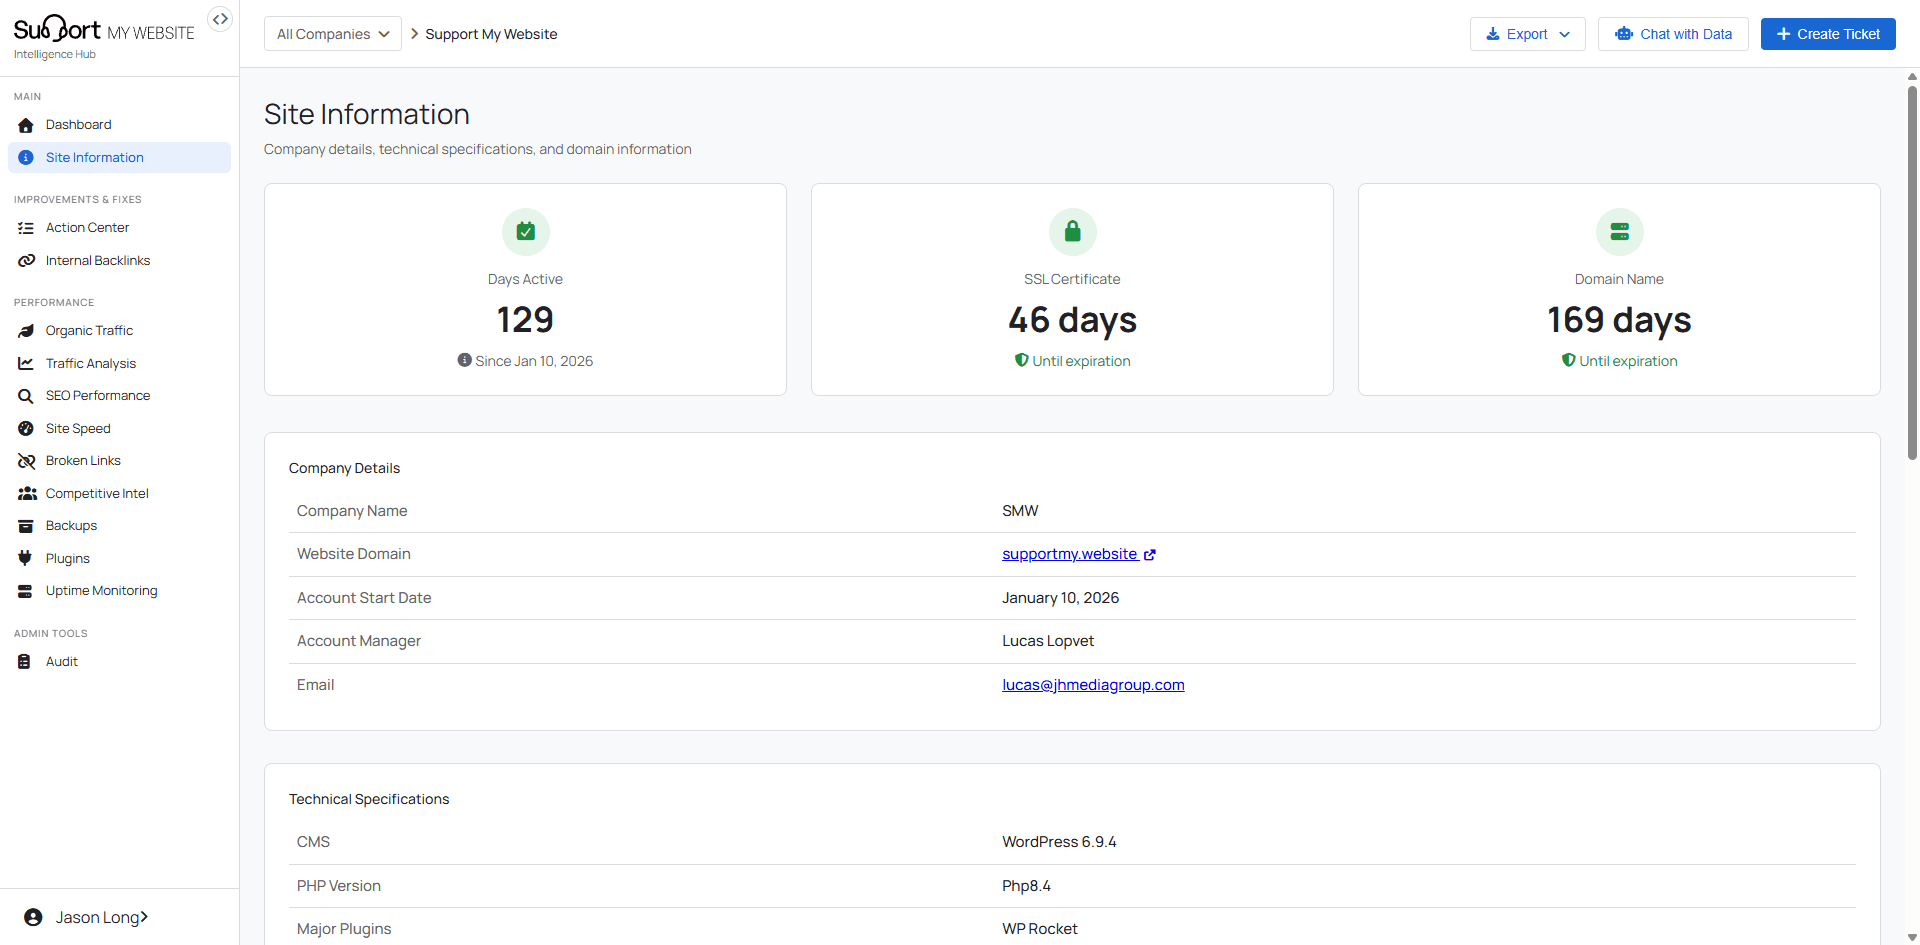
Task: Click the Php8.4 value
Action: point(1026,886)
